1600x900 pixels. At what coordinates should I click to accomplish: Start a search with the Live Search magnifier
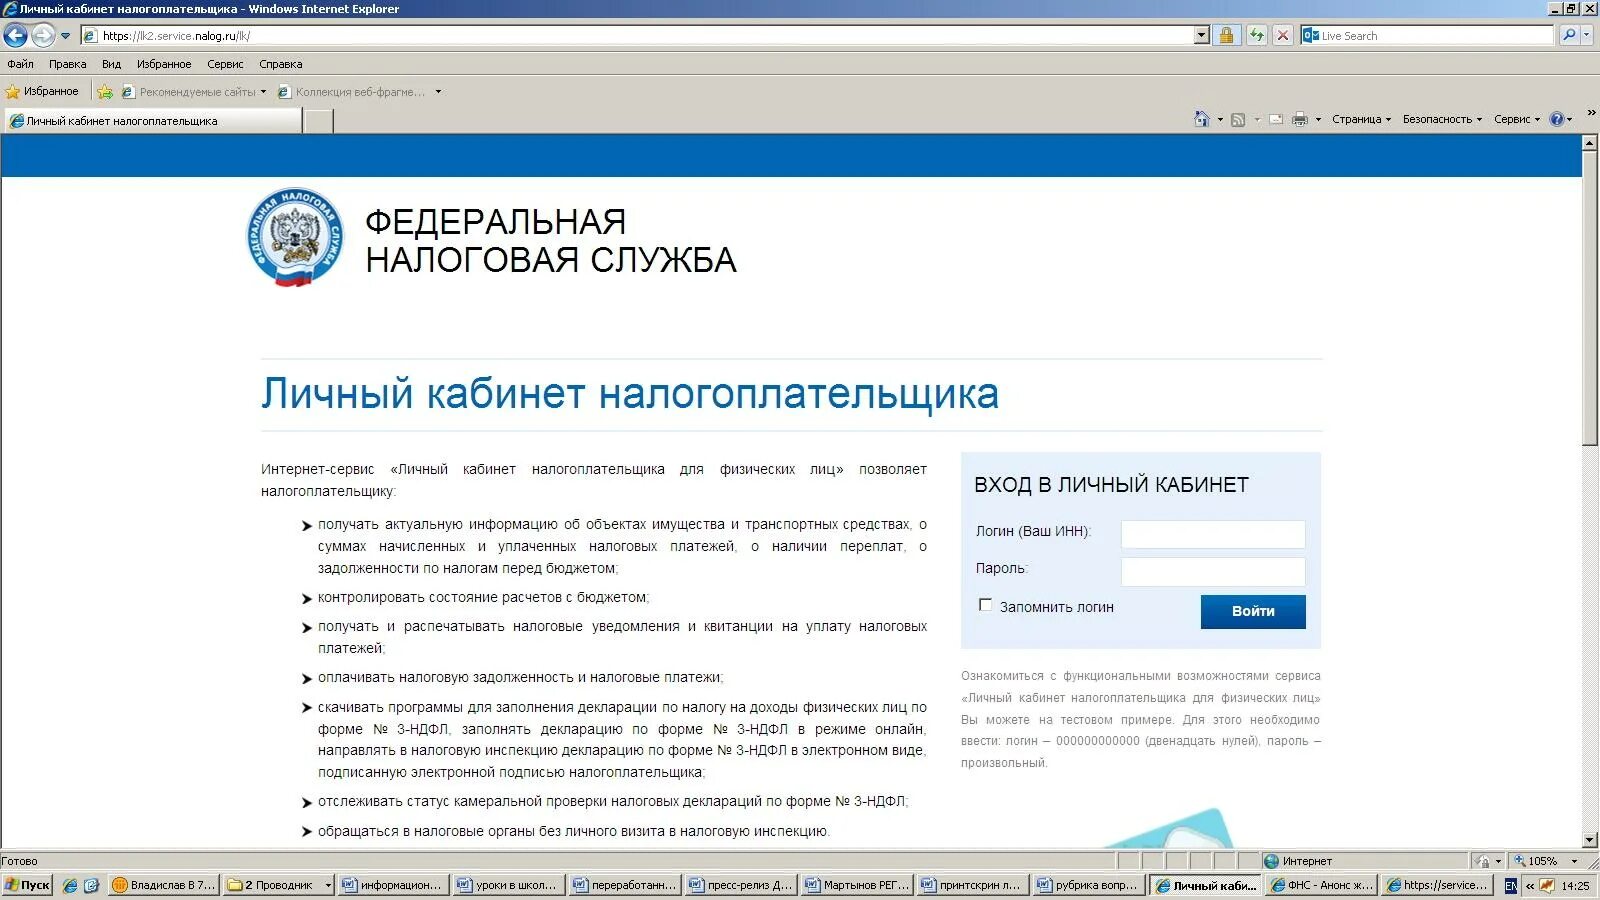pos(1570,35)
